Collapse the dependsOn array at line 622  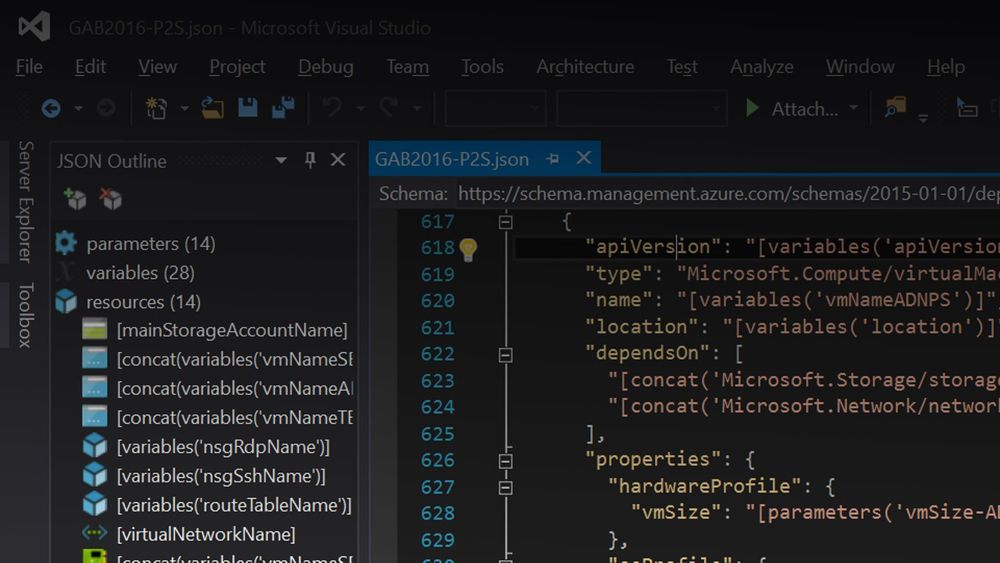click(505, 355)
